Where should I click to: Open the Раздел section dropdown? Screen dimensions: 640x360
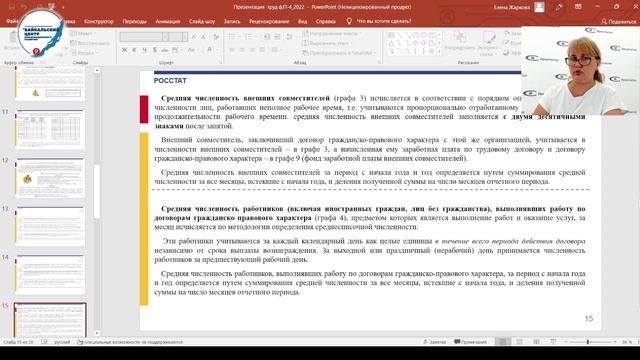[x=85, y=53]
